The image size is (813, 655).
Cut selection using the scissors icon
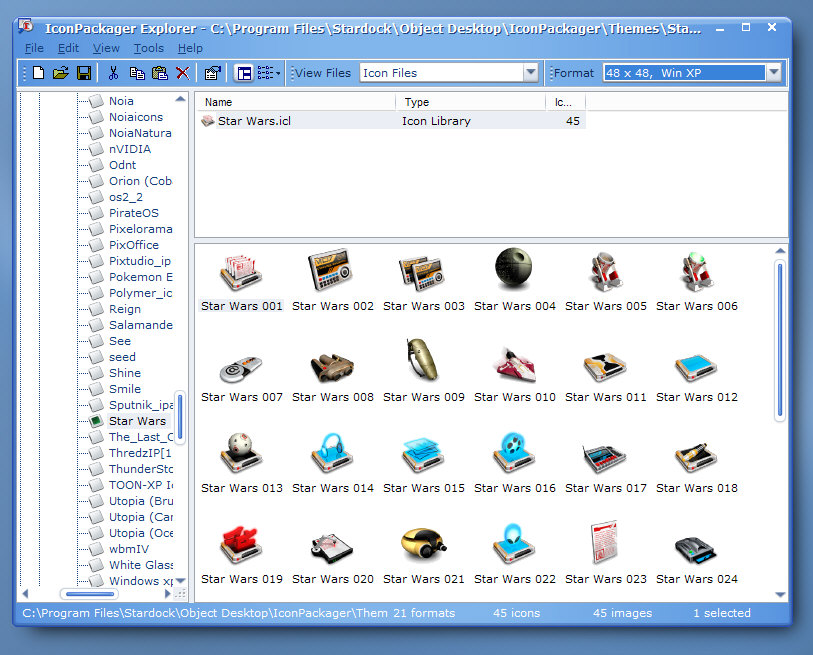(x=114, y=73)
